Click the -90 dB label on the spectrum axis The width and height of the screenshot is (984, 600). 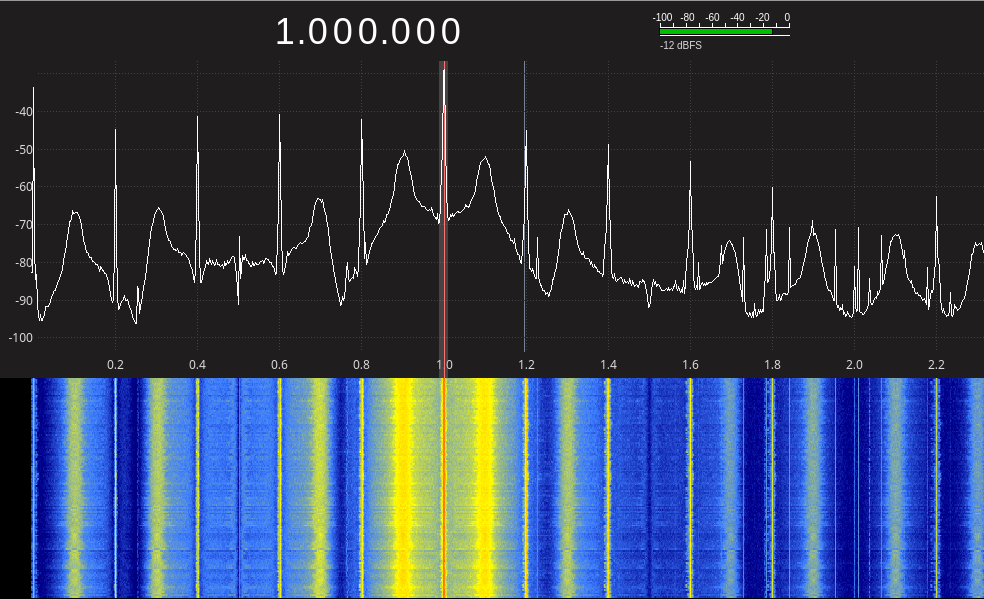(x=24, y=300)
